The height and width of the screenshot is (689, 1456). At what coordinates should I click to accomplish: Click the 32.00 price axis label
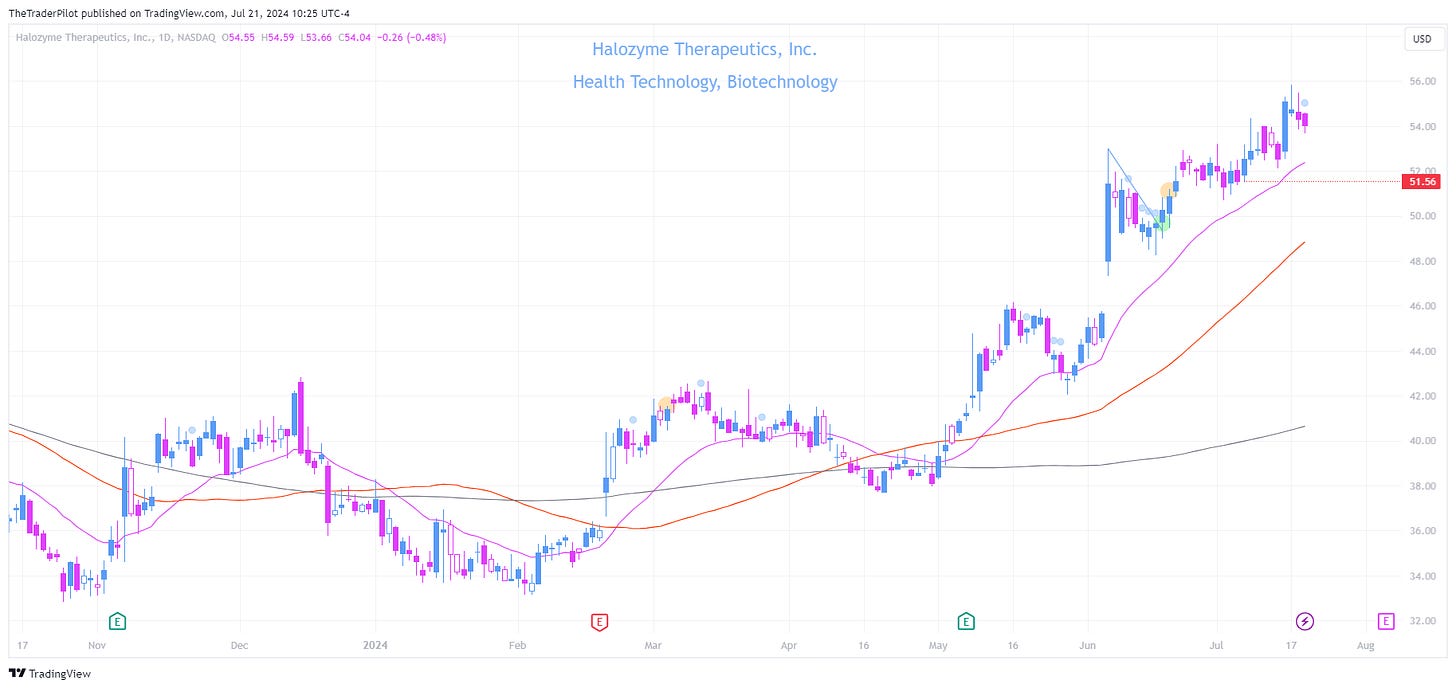tap(1422, 621)
